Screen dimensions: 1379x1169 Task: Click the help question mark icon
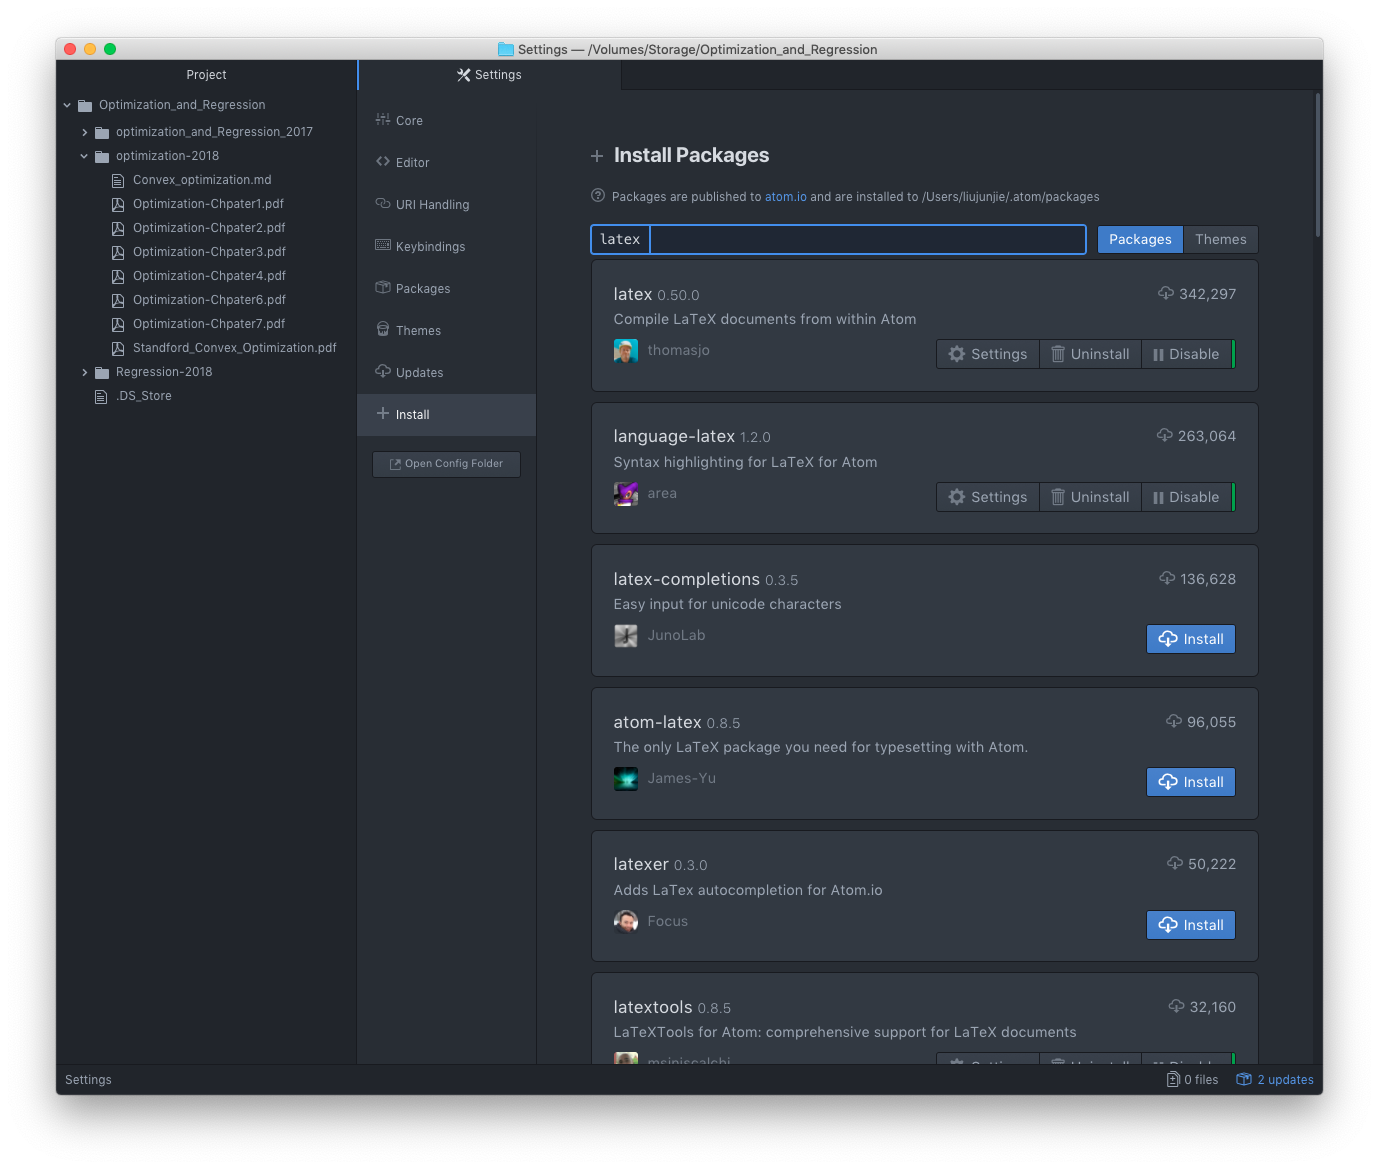point(598,196)
